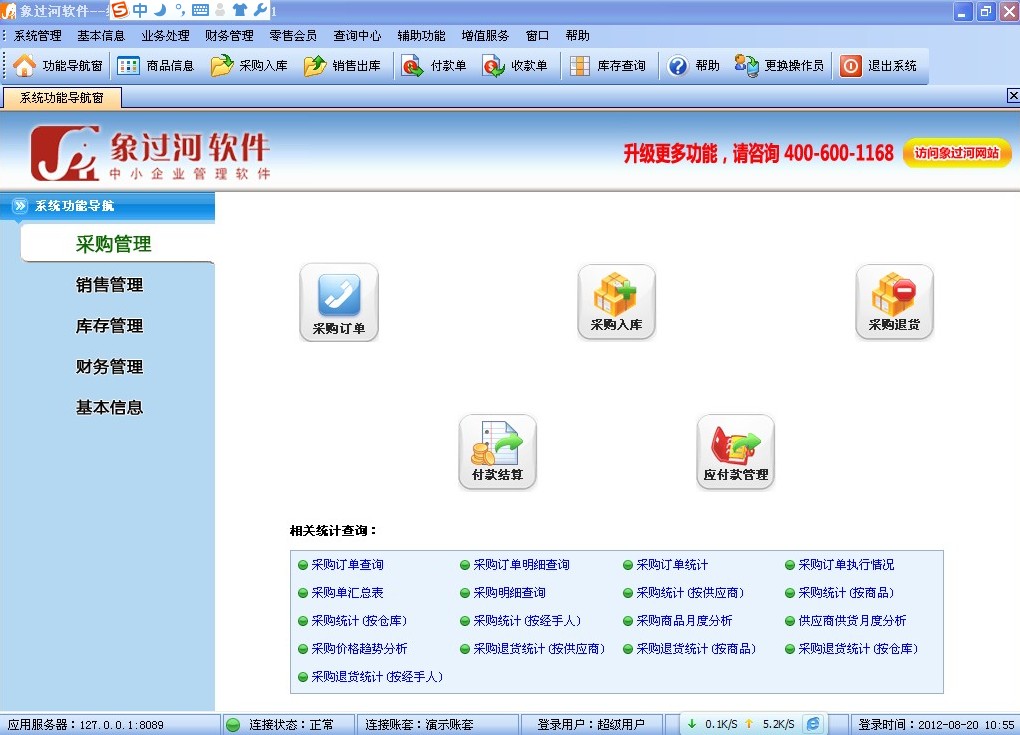The image size is (1020, 735).
Task: Open 采购统计(按供应商) report link
Action: [x=690, y=593]
